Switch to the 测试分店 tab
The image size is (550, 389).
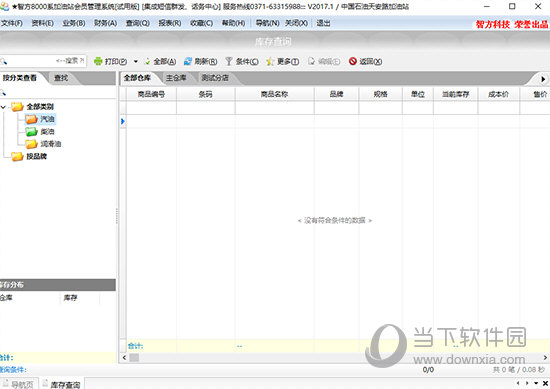coord(215,78)
